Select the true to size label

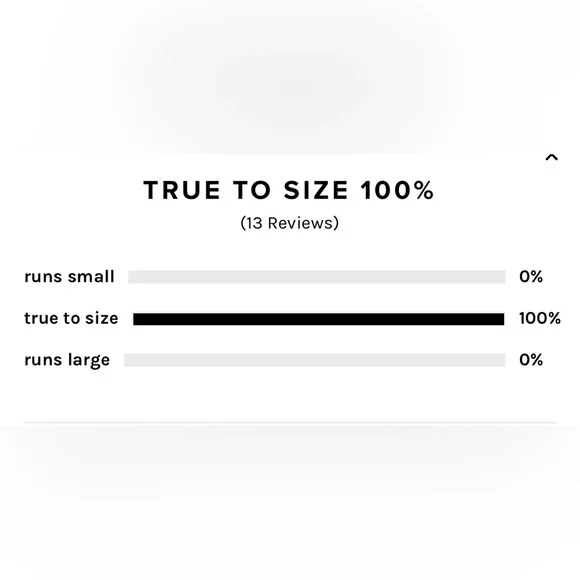pos(71,318)
